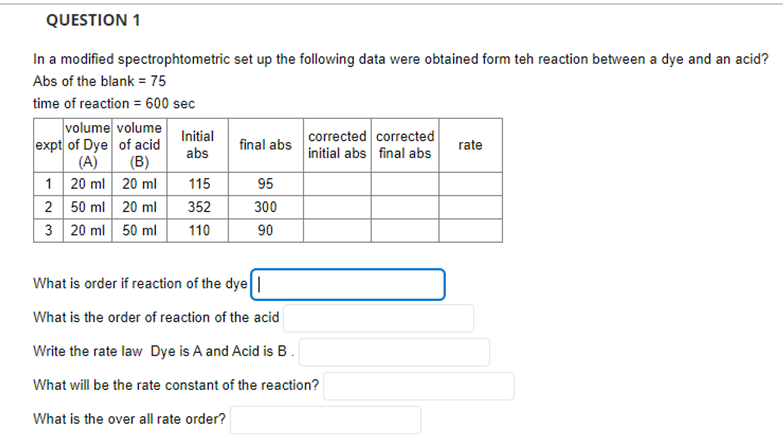
Task: Click the 'volume of Dye (A)' header cell
Action: click(x=87, y=145)
